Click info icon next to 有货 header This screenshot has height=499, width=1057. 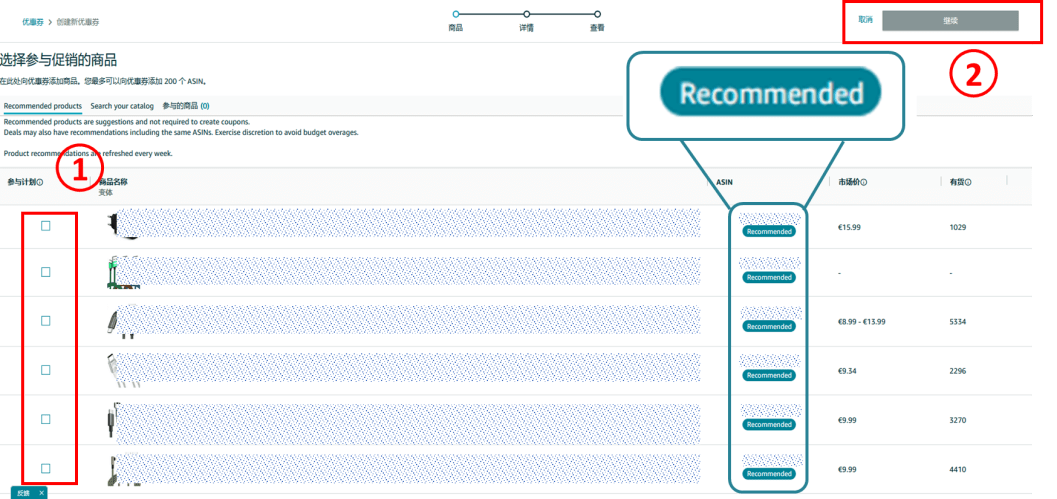click(968, 182)
